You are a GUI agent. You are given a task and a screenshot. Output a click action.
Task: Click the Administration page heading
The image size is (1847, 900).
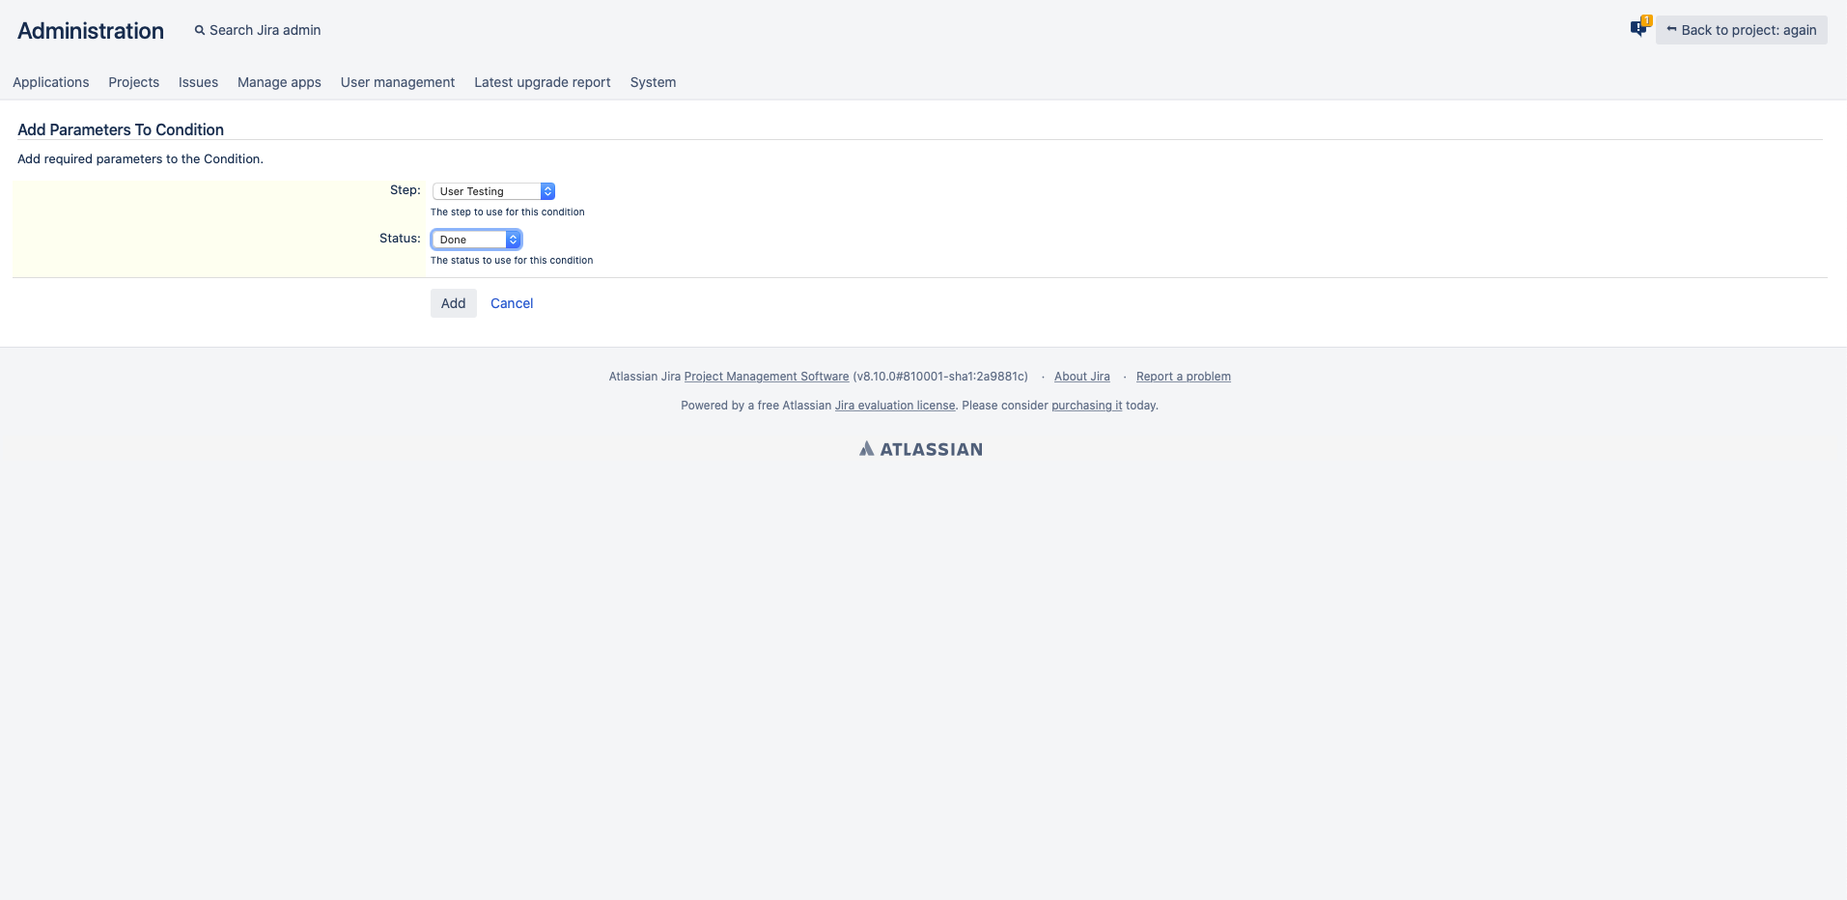pyautogui.click(x=90, y=31)
